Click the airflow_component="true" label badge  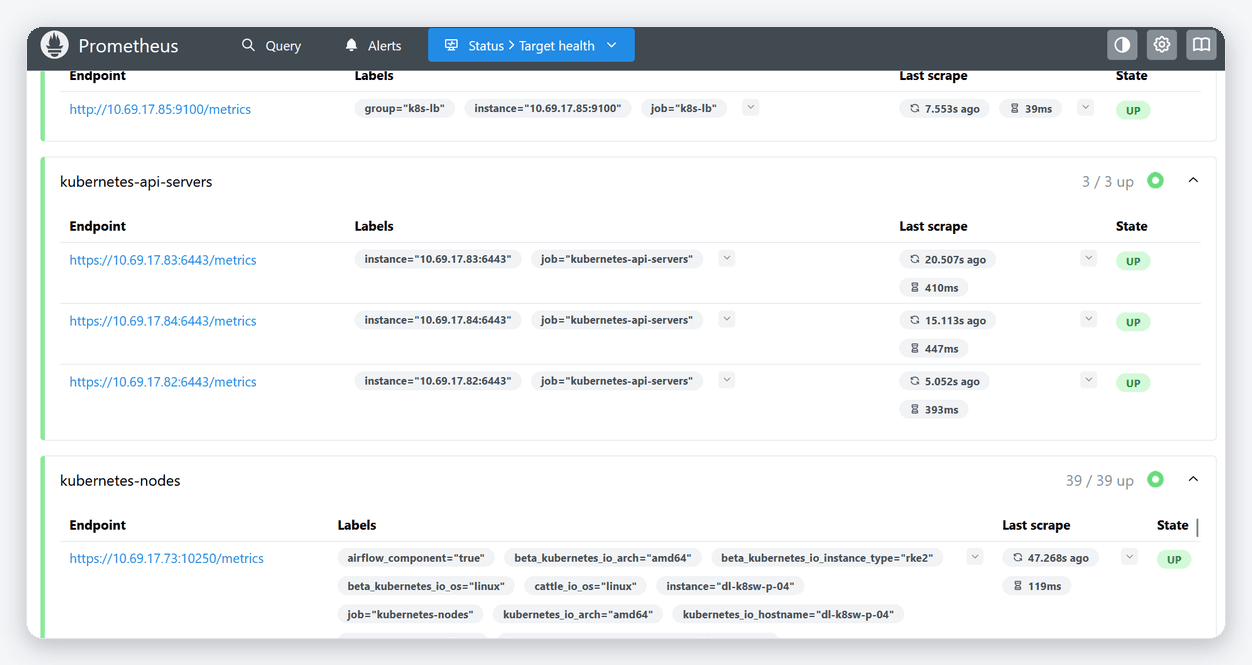pyautogui.click(x=416, y=558)
